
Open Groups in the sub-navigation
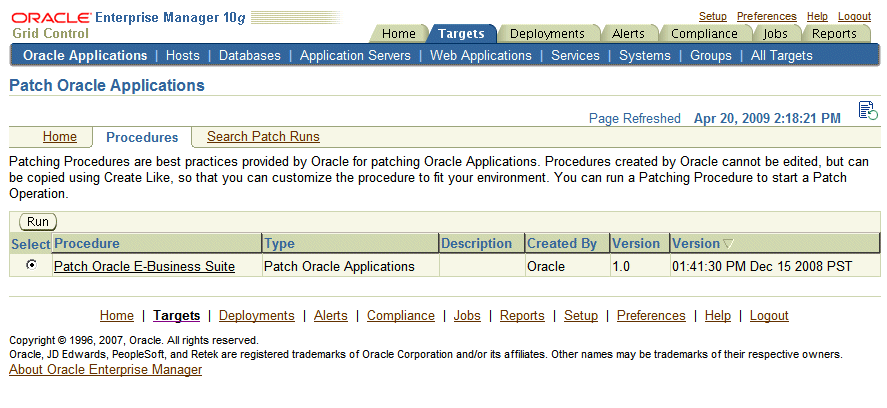point(711,55)
